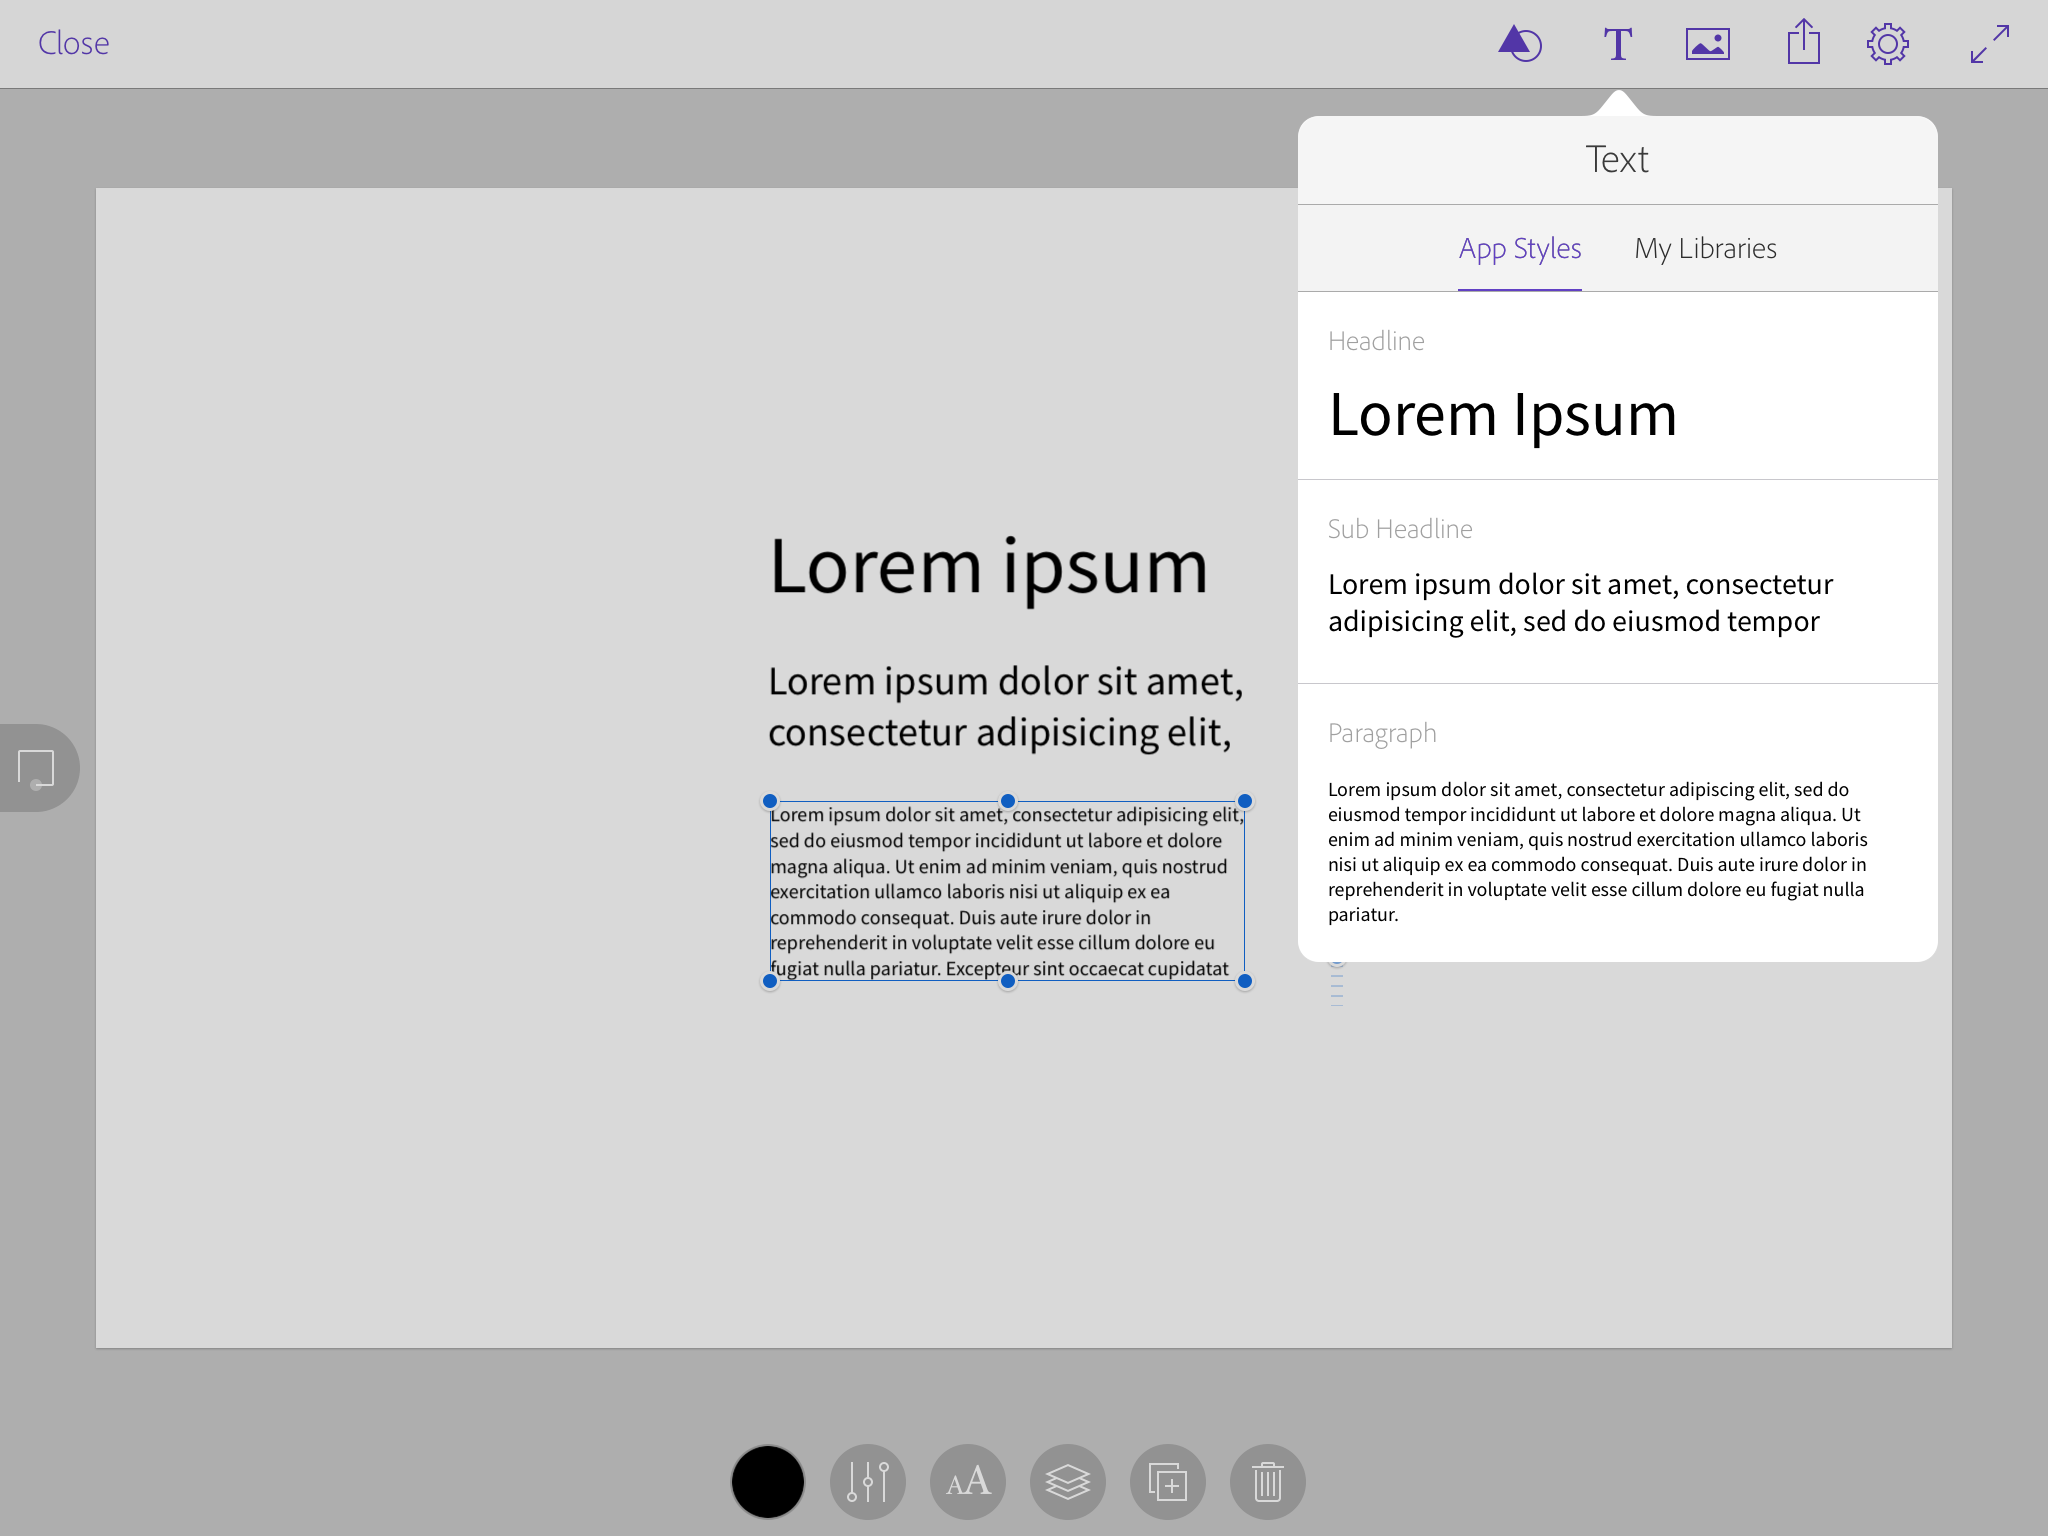Open the black color swatch picker

click(x=767, y=1481)
